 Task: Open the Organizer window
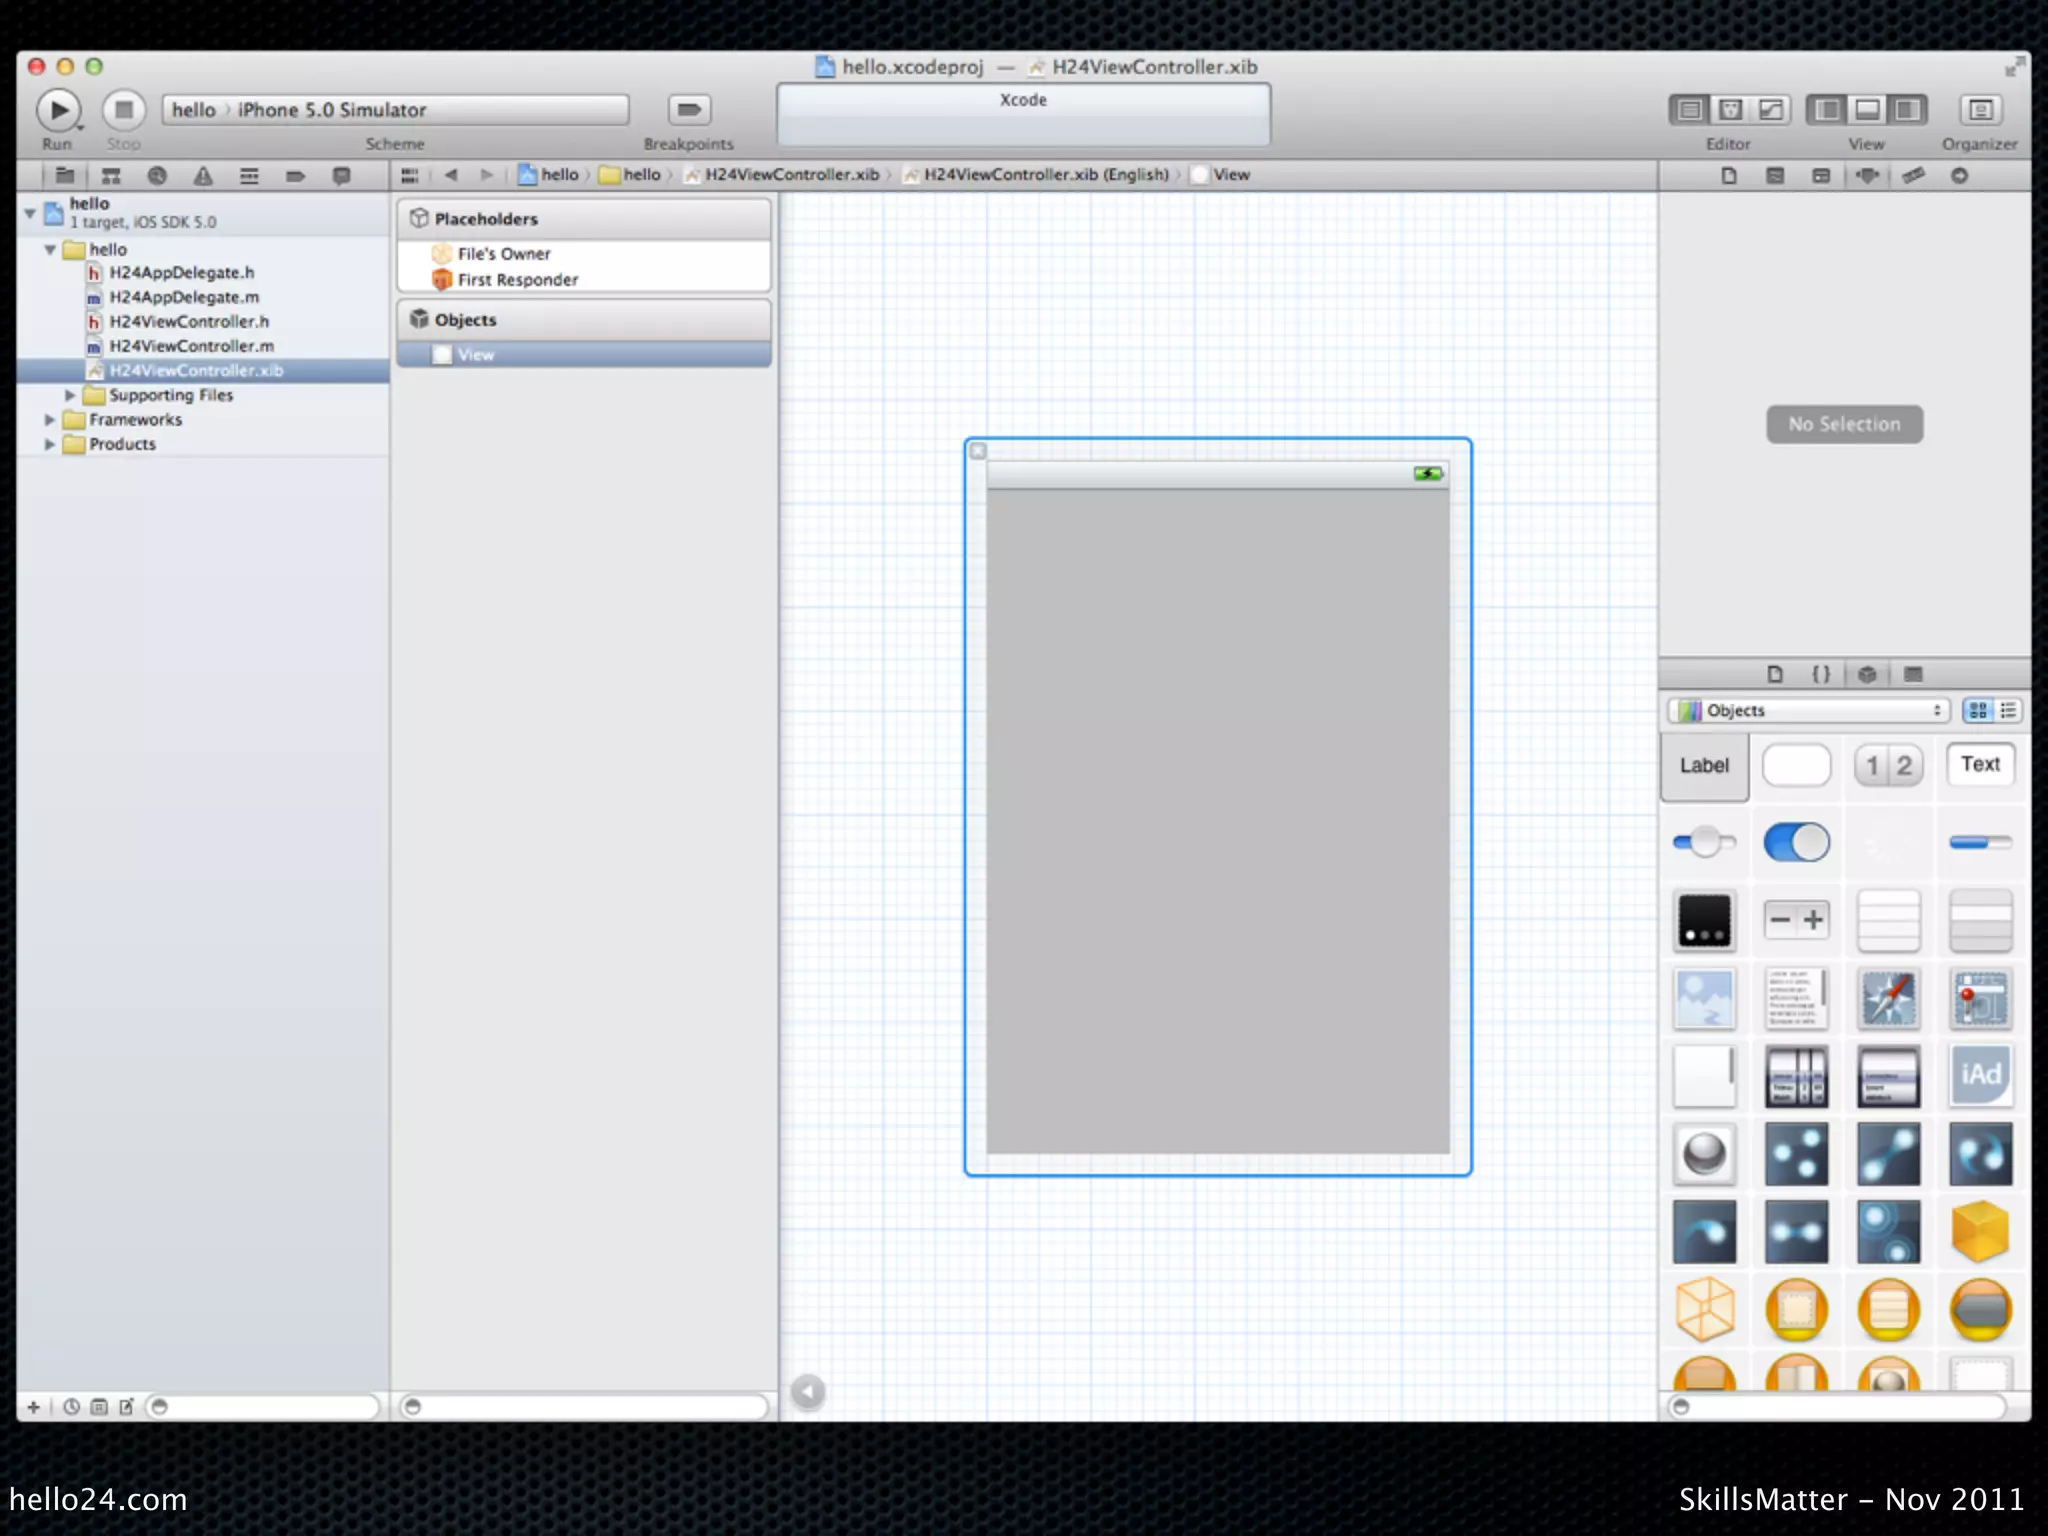pyautogui.click(x=1979, y=110)
